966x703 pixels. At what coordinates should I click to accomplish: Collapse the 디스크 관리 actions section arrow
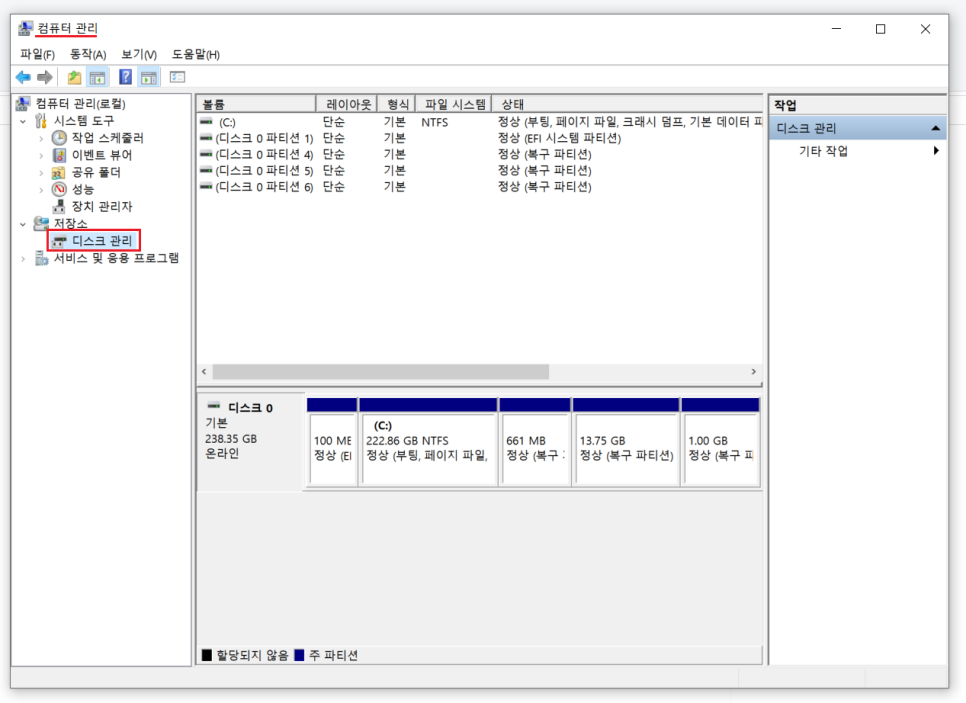[935, 128]
